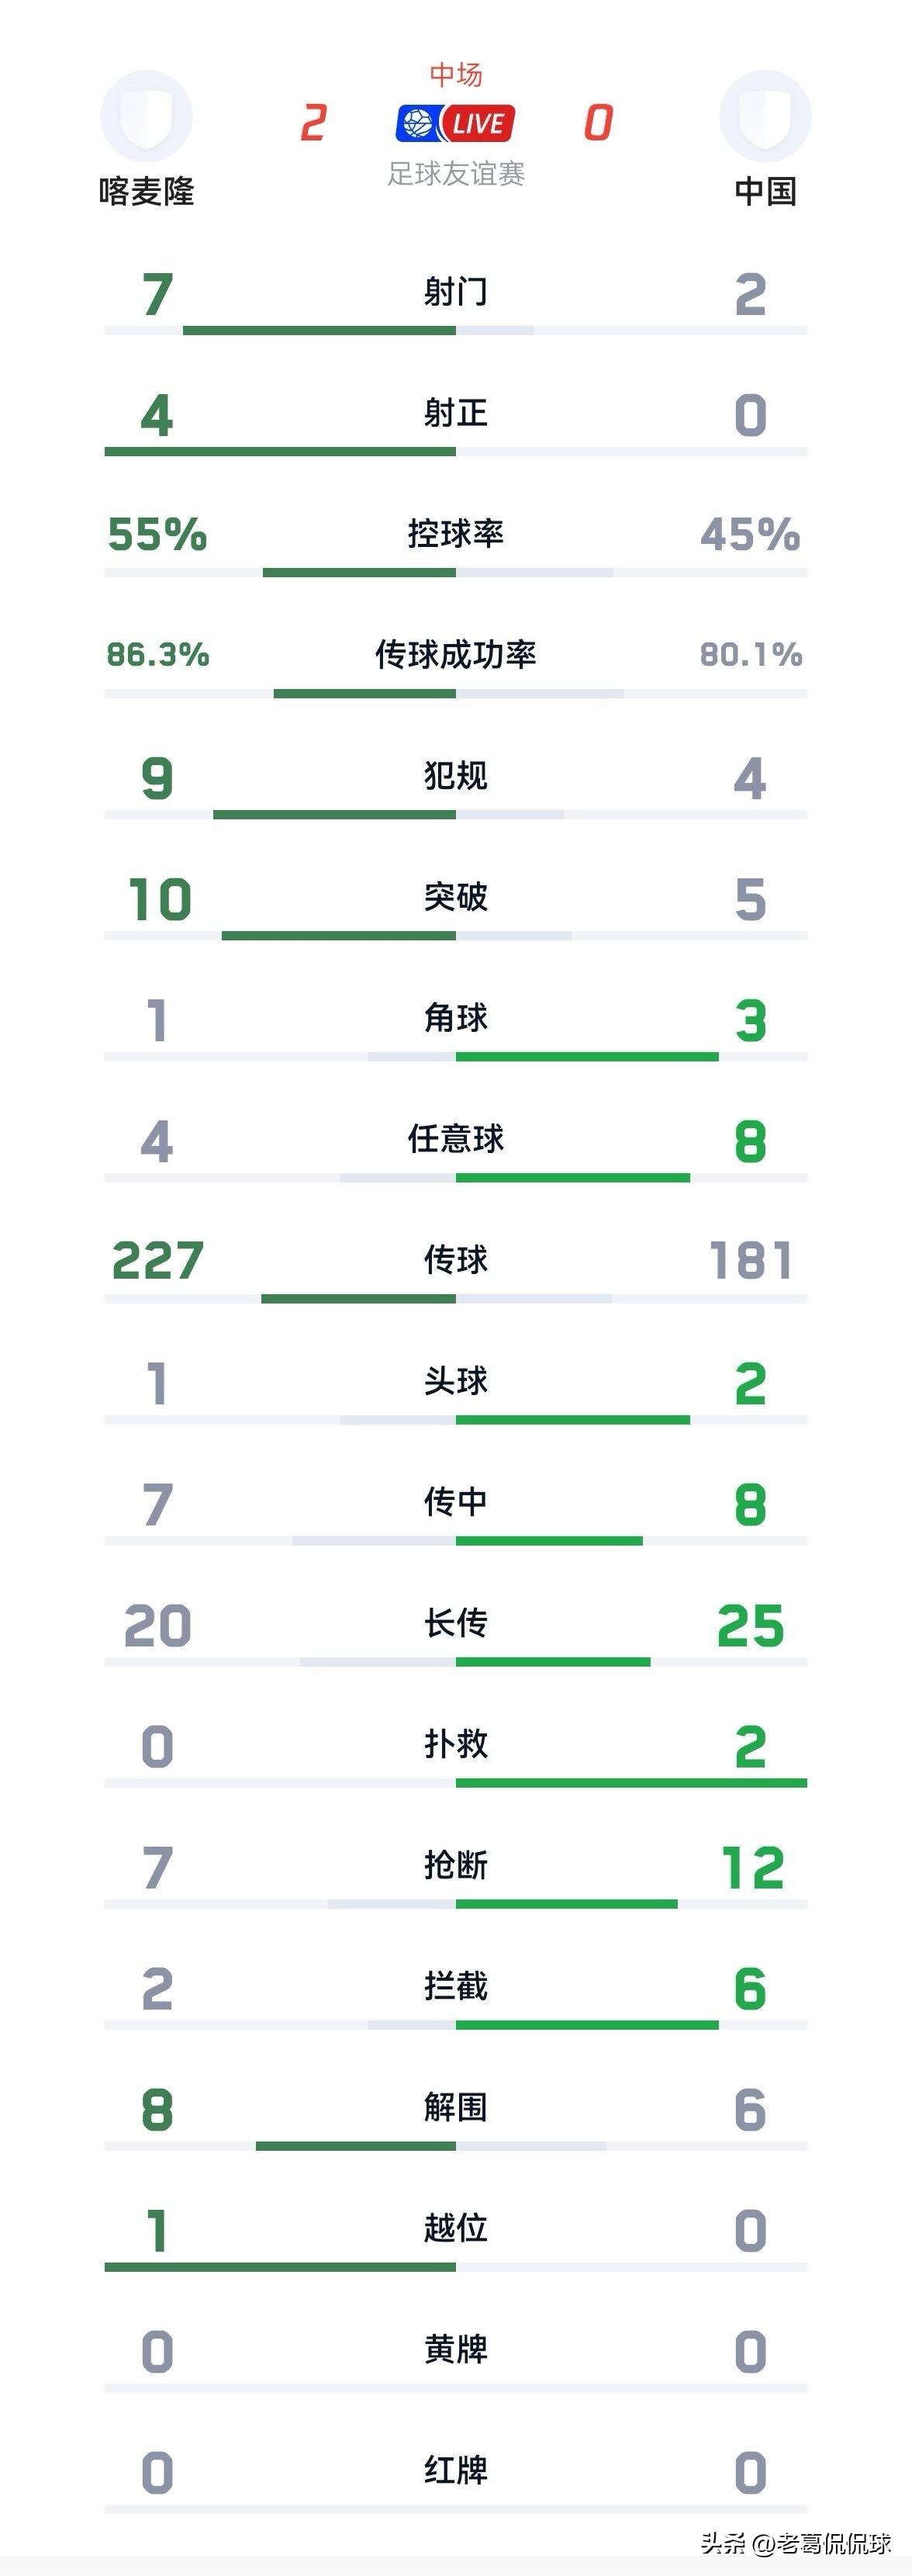
Task: Click the soccer ball logo beside LIVE
Action: [x=417, y=123]
